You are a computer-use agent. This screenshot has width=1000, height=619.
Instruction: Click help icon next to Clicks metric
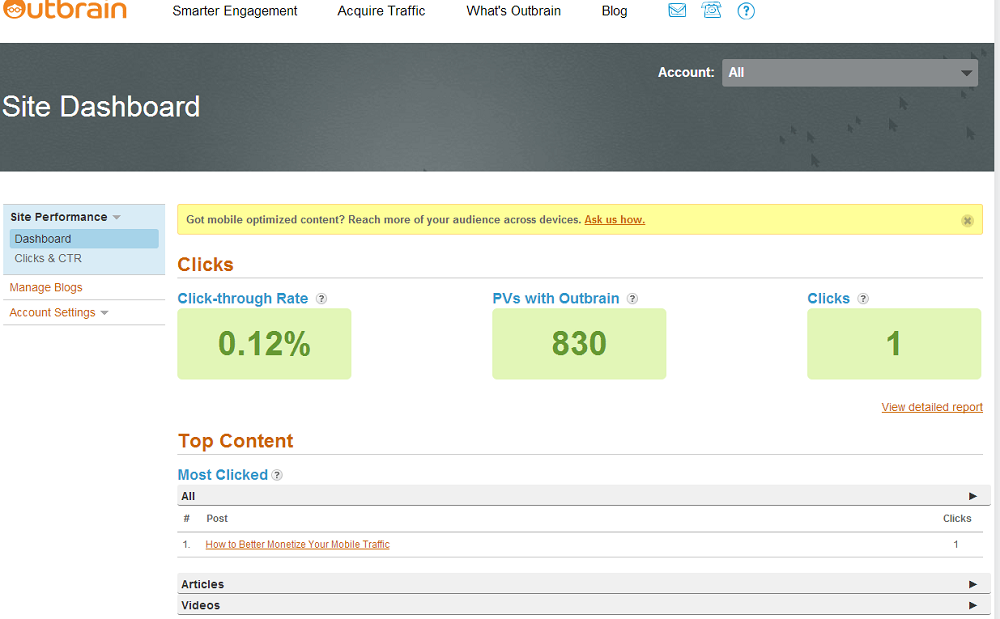click(x=863, y=299)
